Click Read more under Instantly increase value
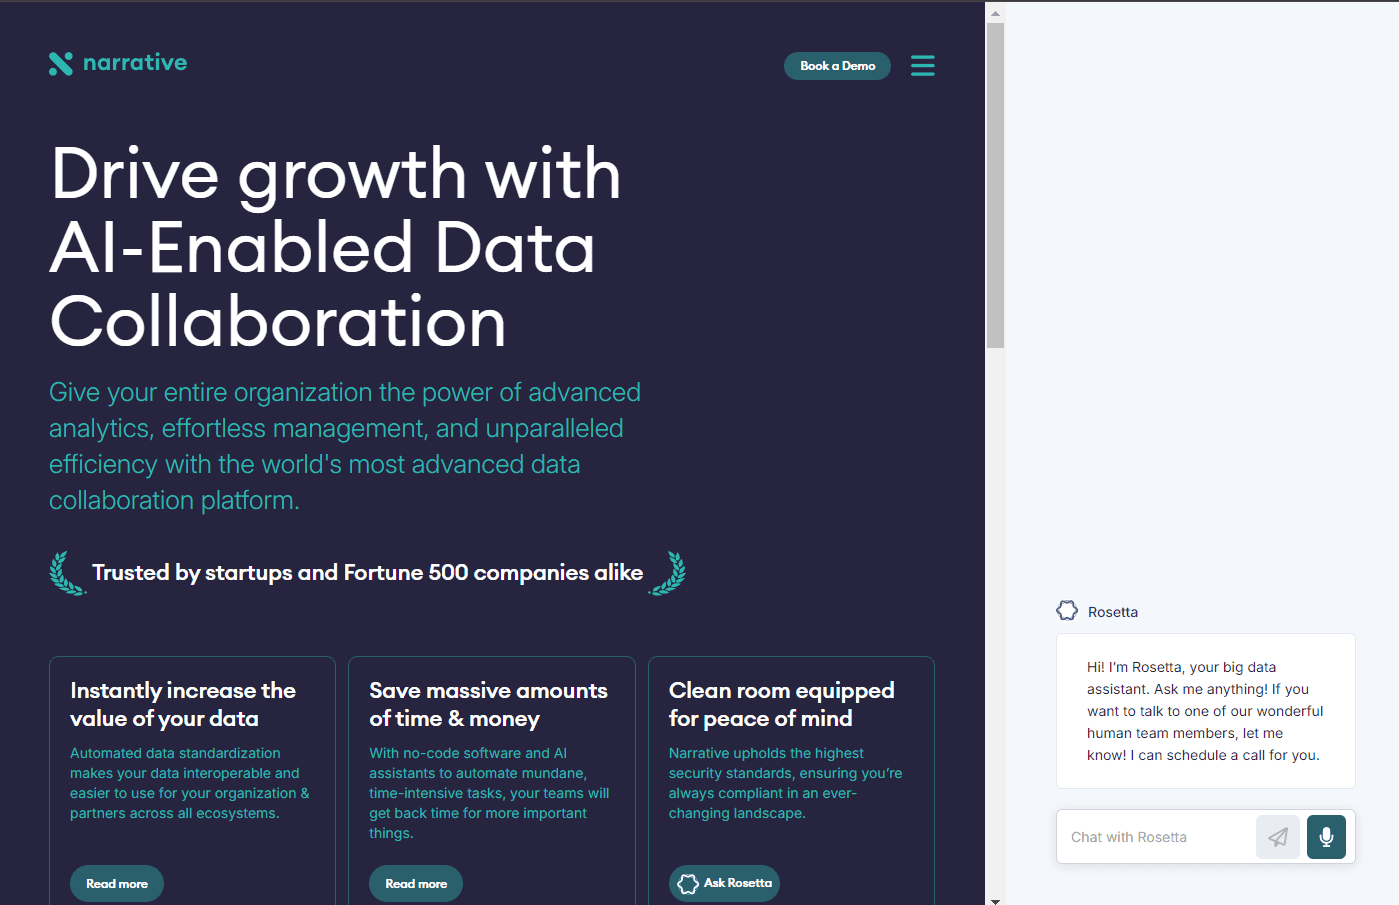The image size is (1399, 905). [x=117, y=884]
